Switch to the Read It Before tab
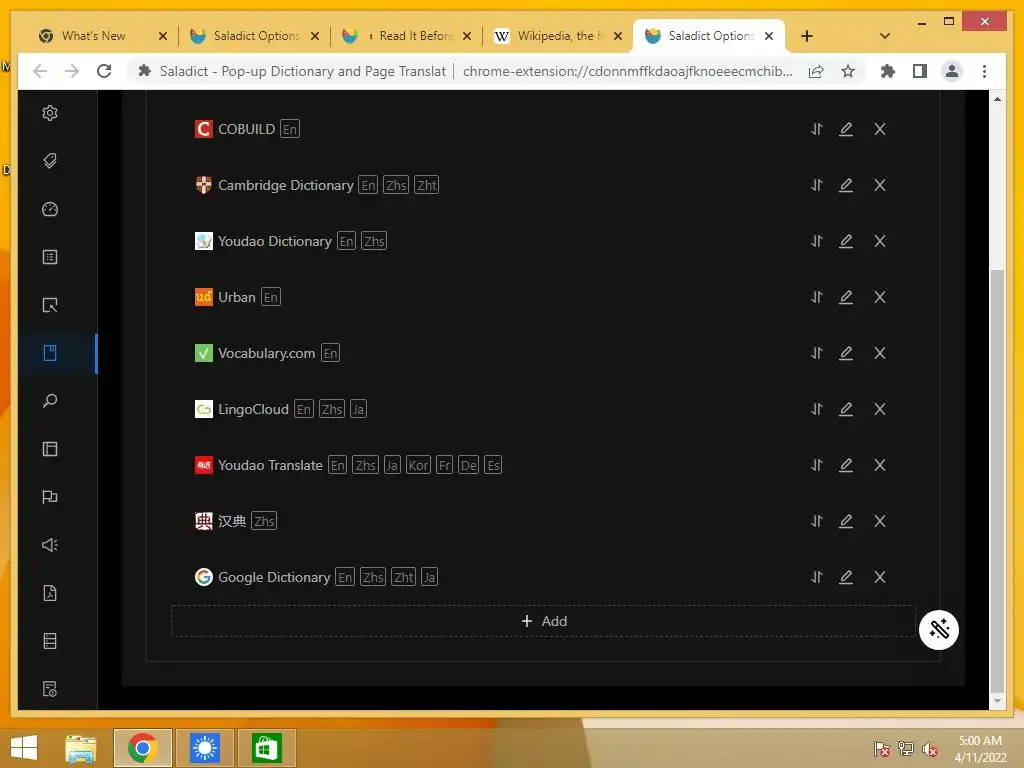Viewport: 1024px width, 768px height. click(x=406, y=36)
